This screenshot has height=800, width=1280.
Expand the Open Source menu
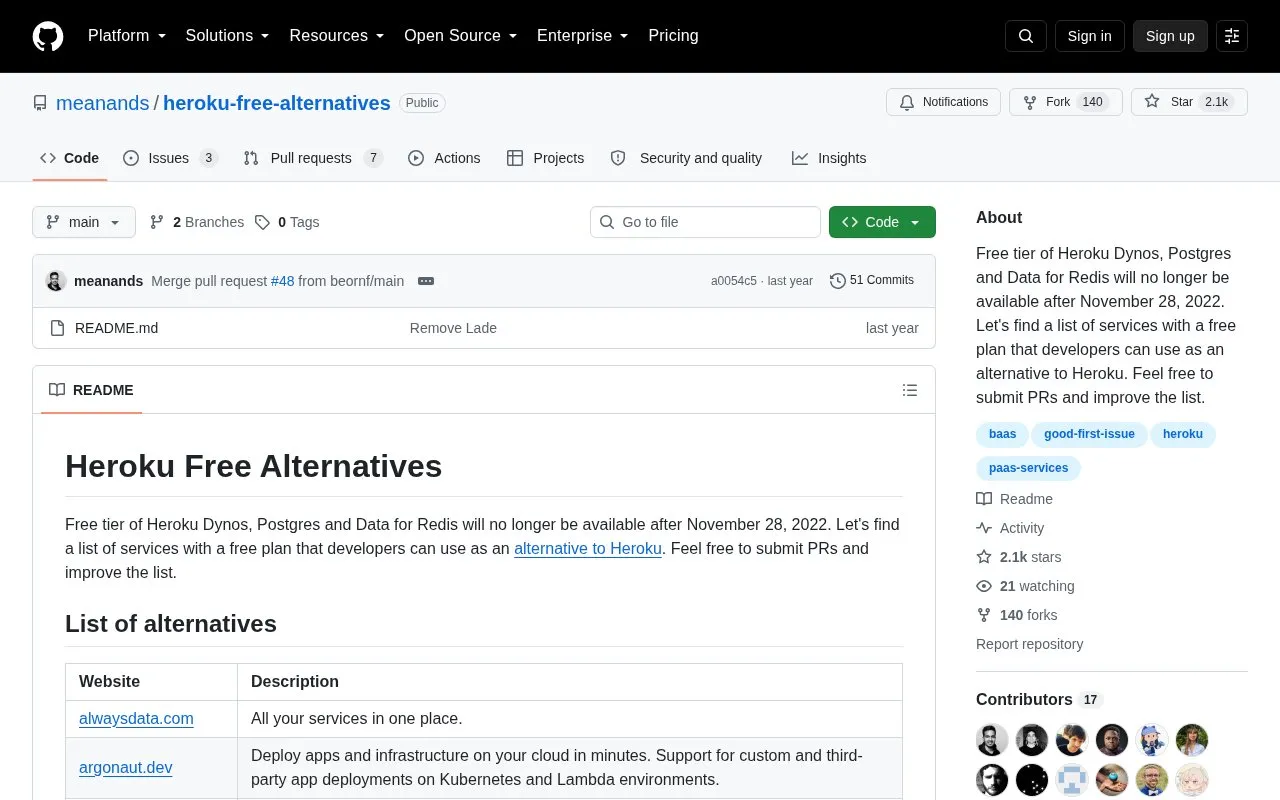[x=460, y=36]
